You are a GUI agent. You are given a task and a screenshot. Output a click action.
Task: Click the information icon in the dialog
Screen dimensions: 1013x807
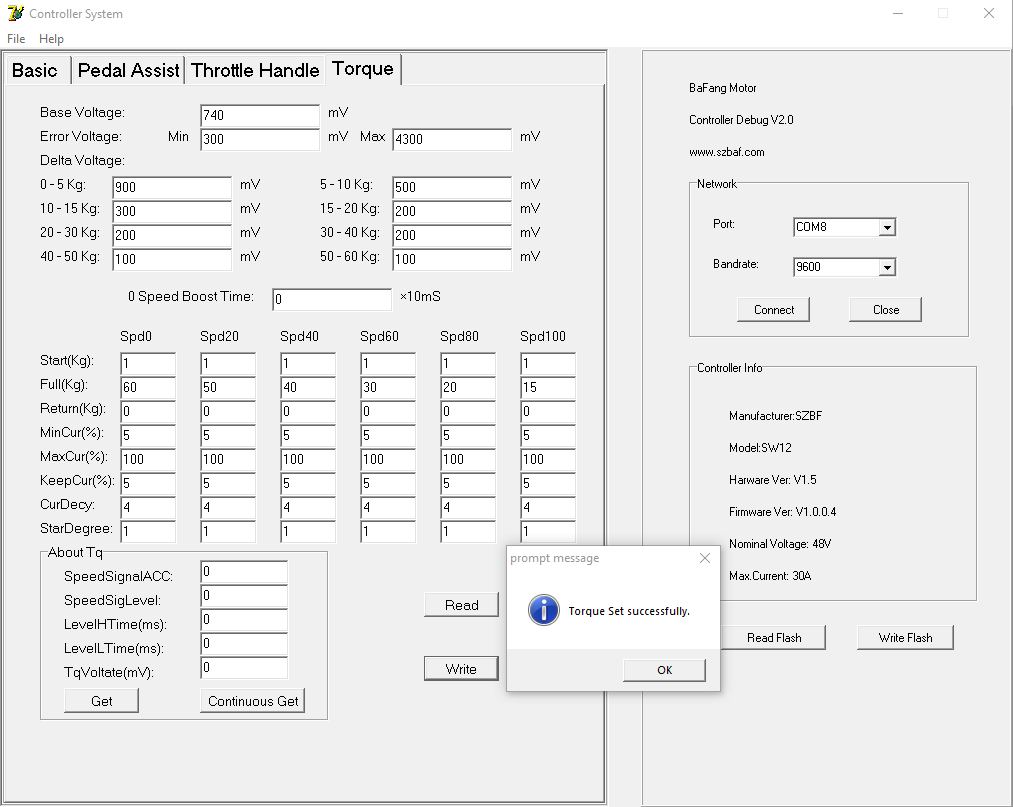pos(544,611)
